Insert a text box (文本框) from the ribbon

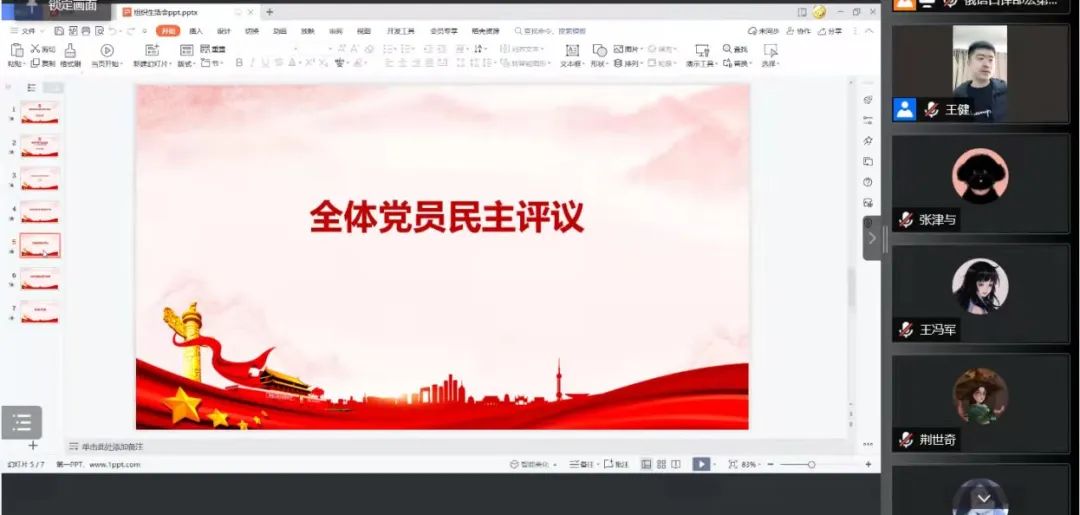click(x=571, y=51)
